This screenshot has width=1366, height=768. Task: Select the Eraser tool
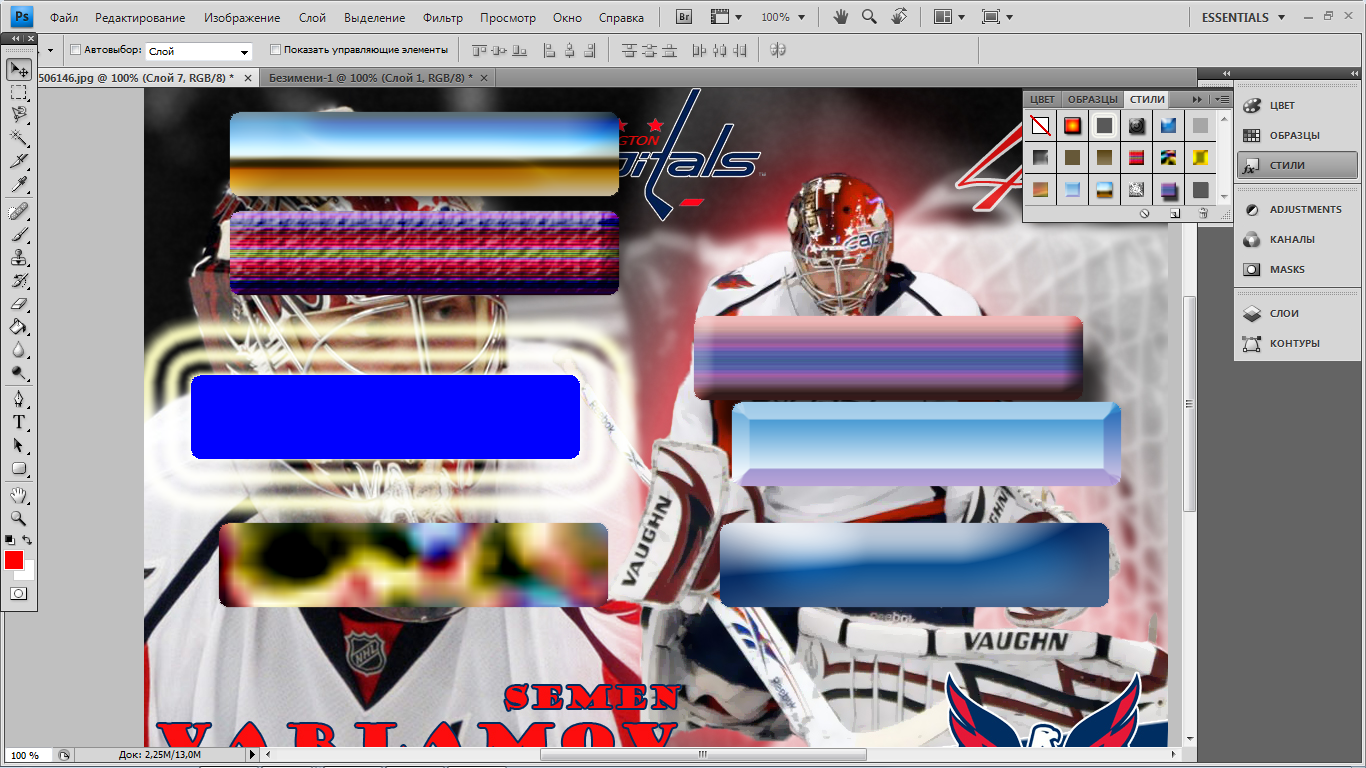19,303
